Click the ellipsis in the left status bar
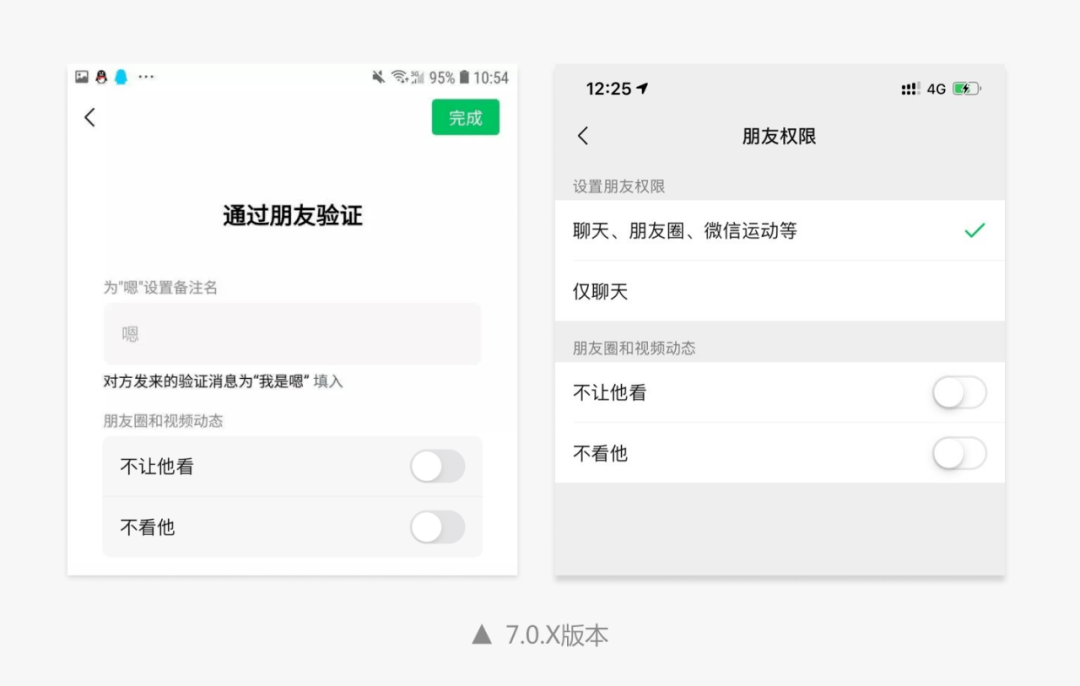 [x=145, y=75]
